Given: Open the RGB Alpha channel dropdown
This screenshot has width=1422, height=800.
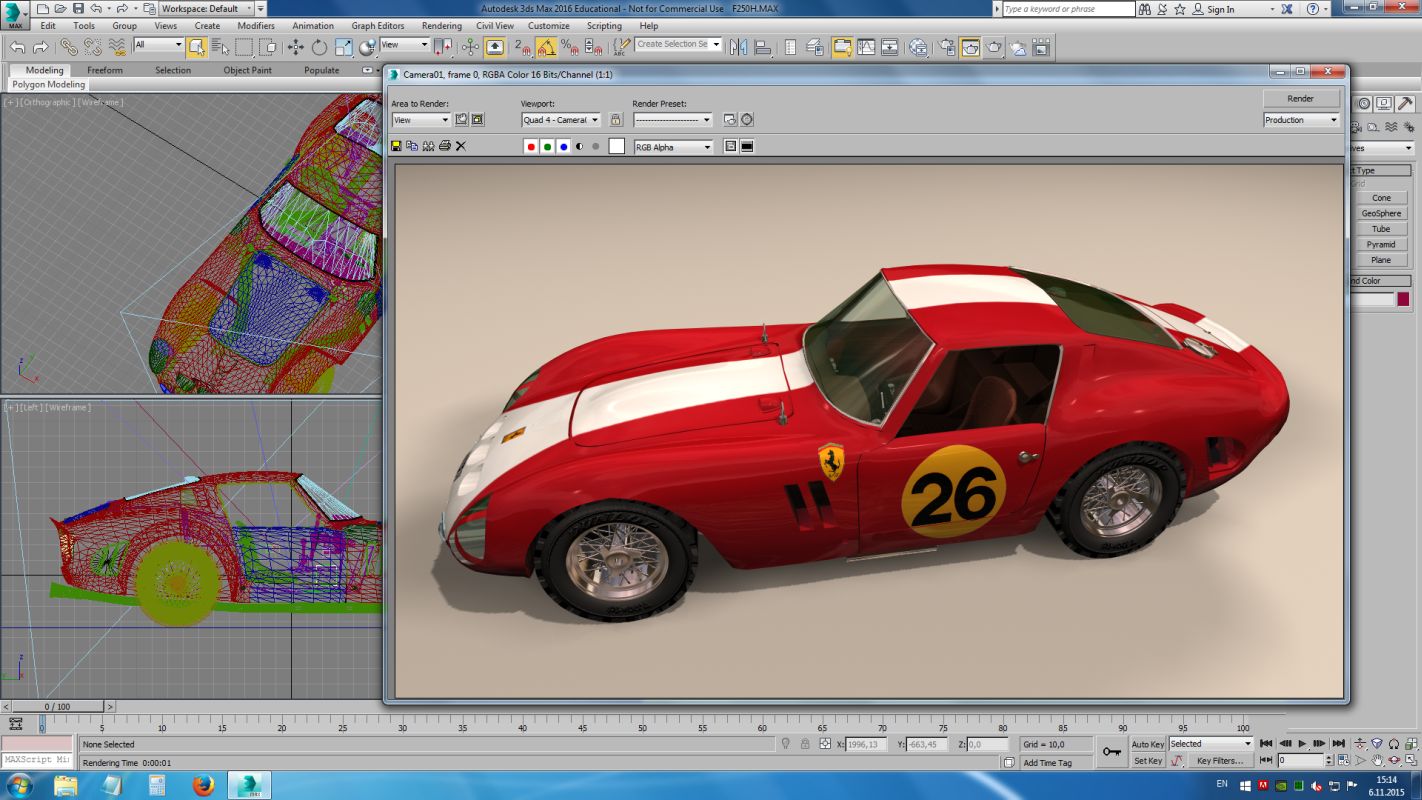Looking at the screenshot, I should [x=673, y=147].
